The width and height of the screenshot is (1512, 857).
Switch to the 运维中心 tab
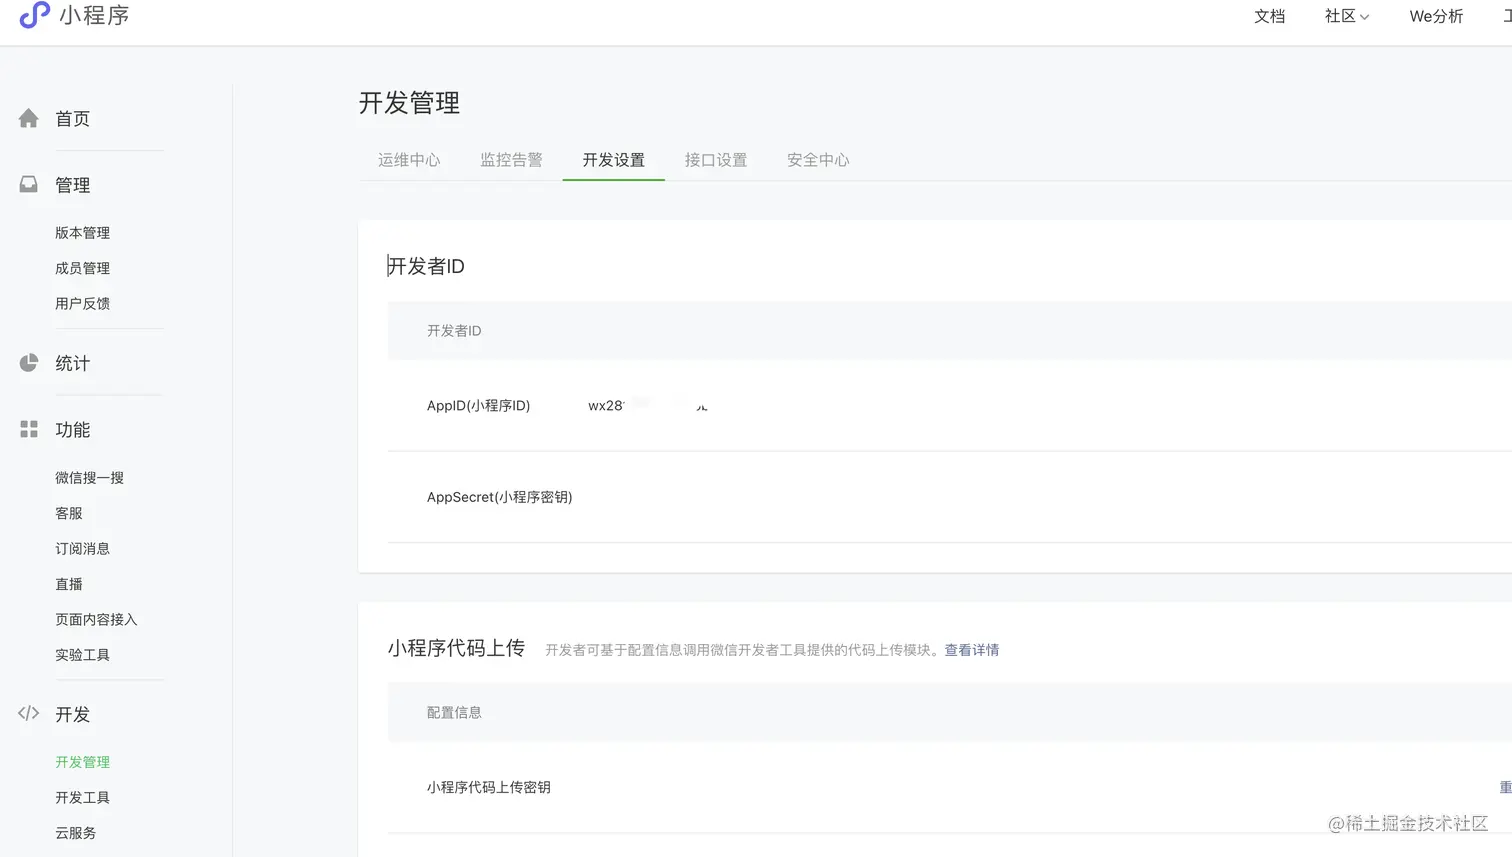click(409, 160)
